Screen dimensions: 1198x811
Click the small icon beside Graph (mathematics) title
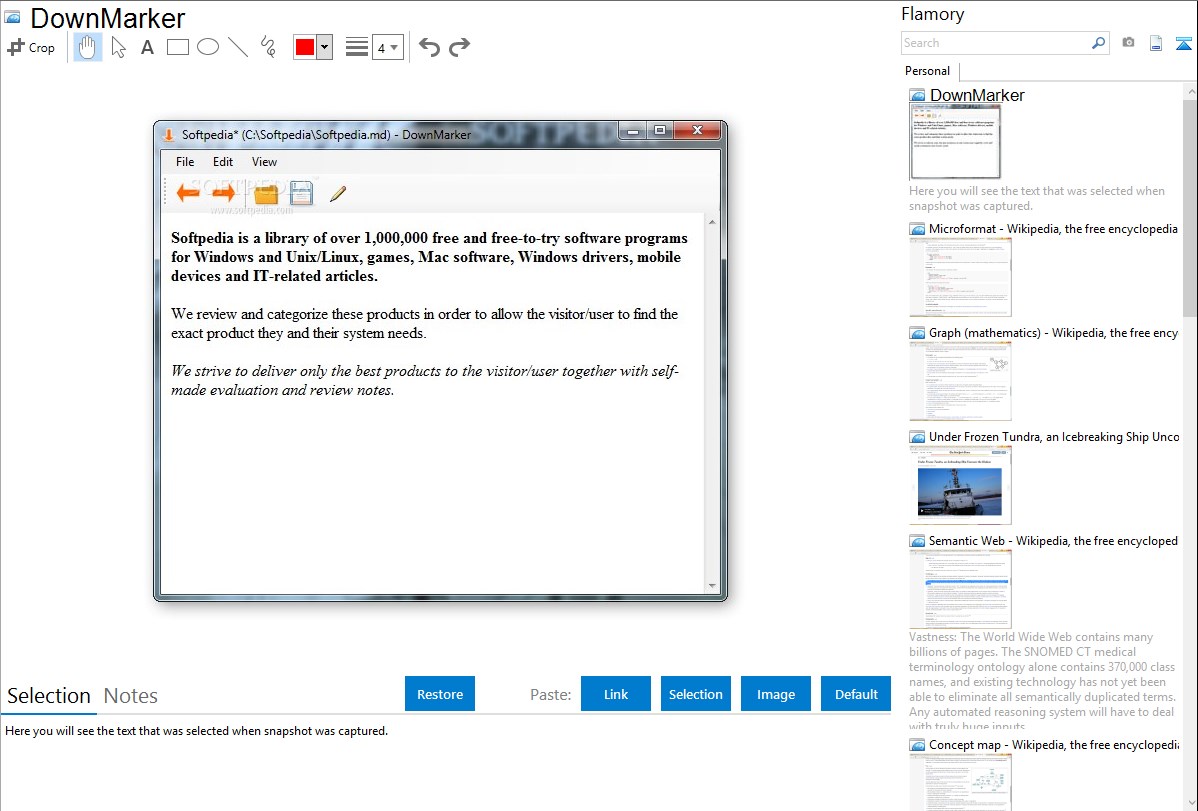pos(918,333)
